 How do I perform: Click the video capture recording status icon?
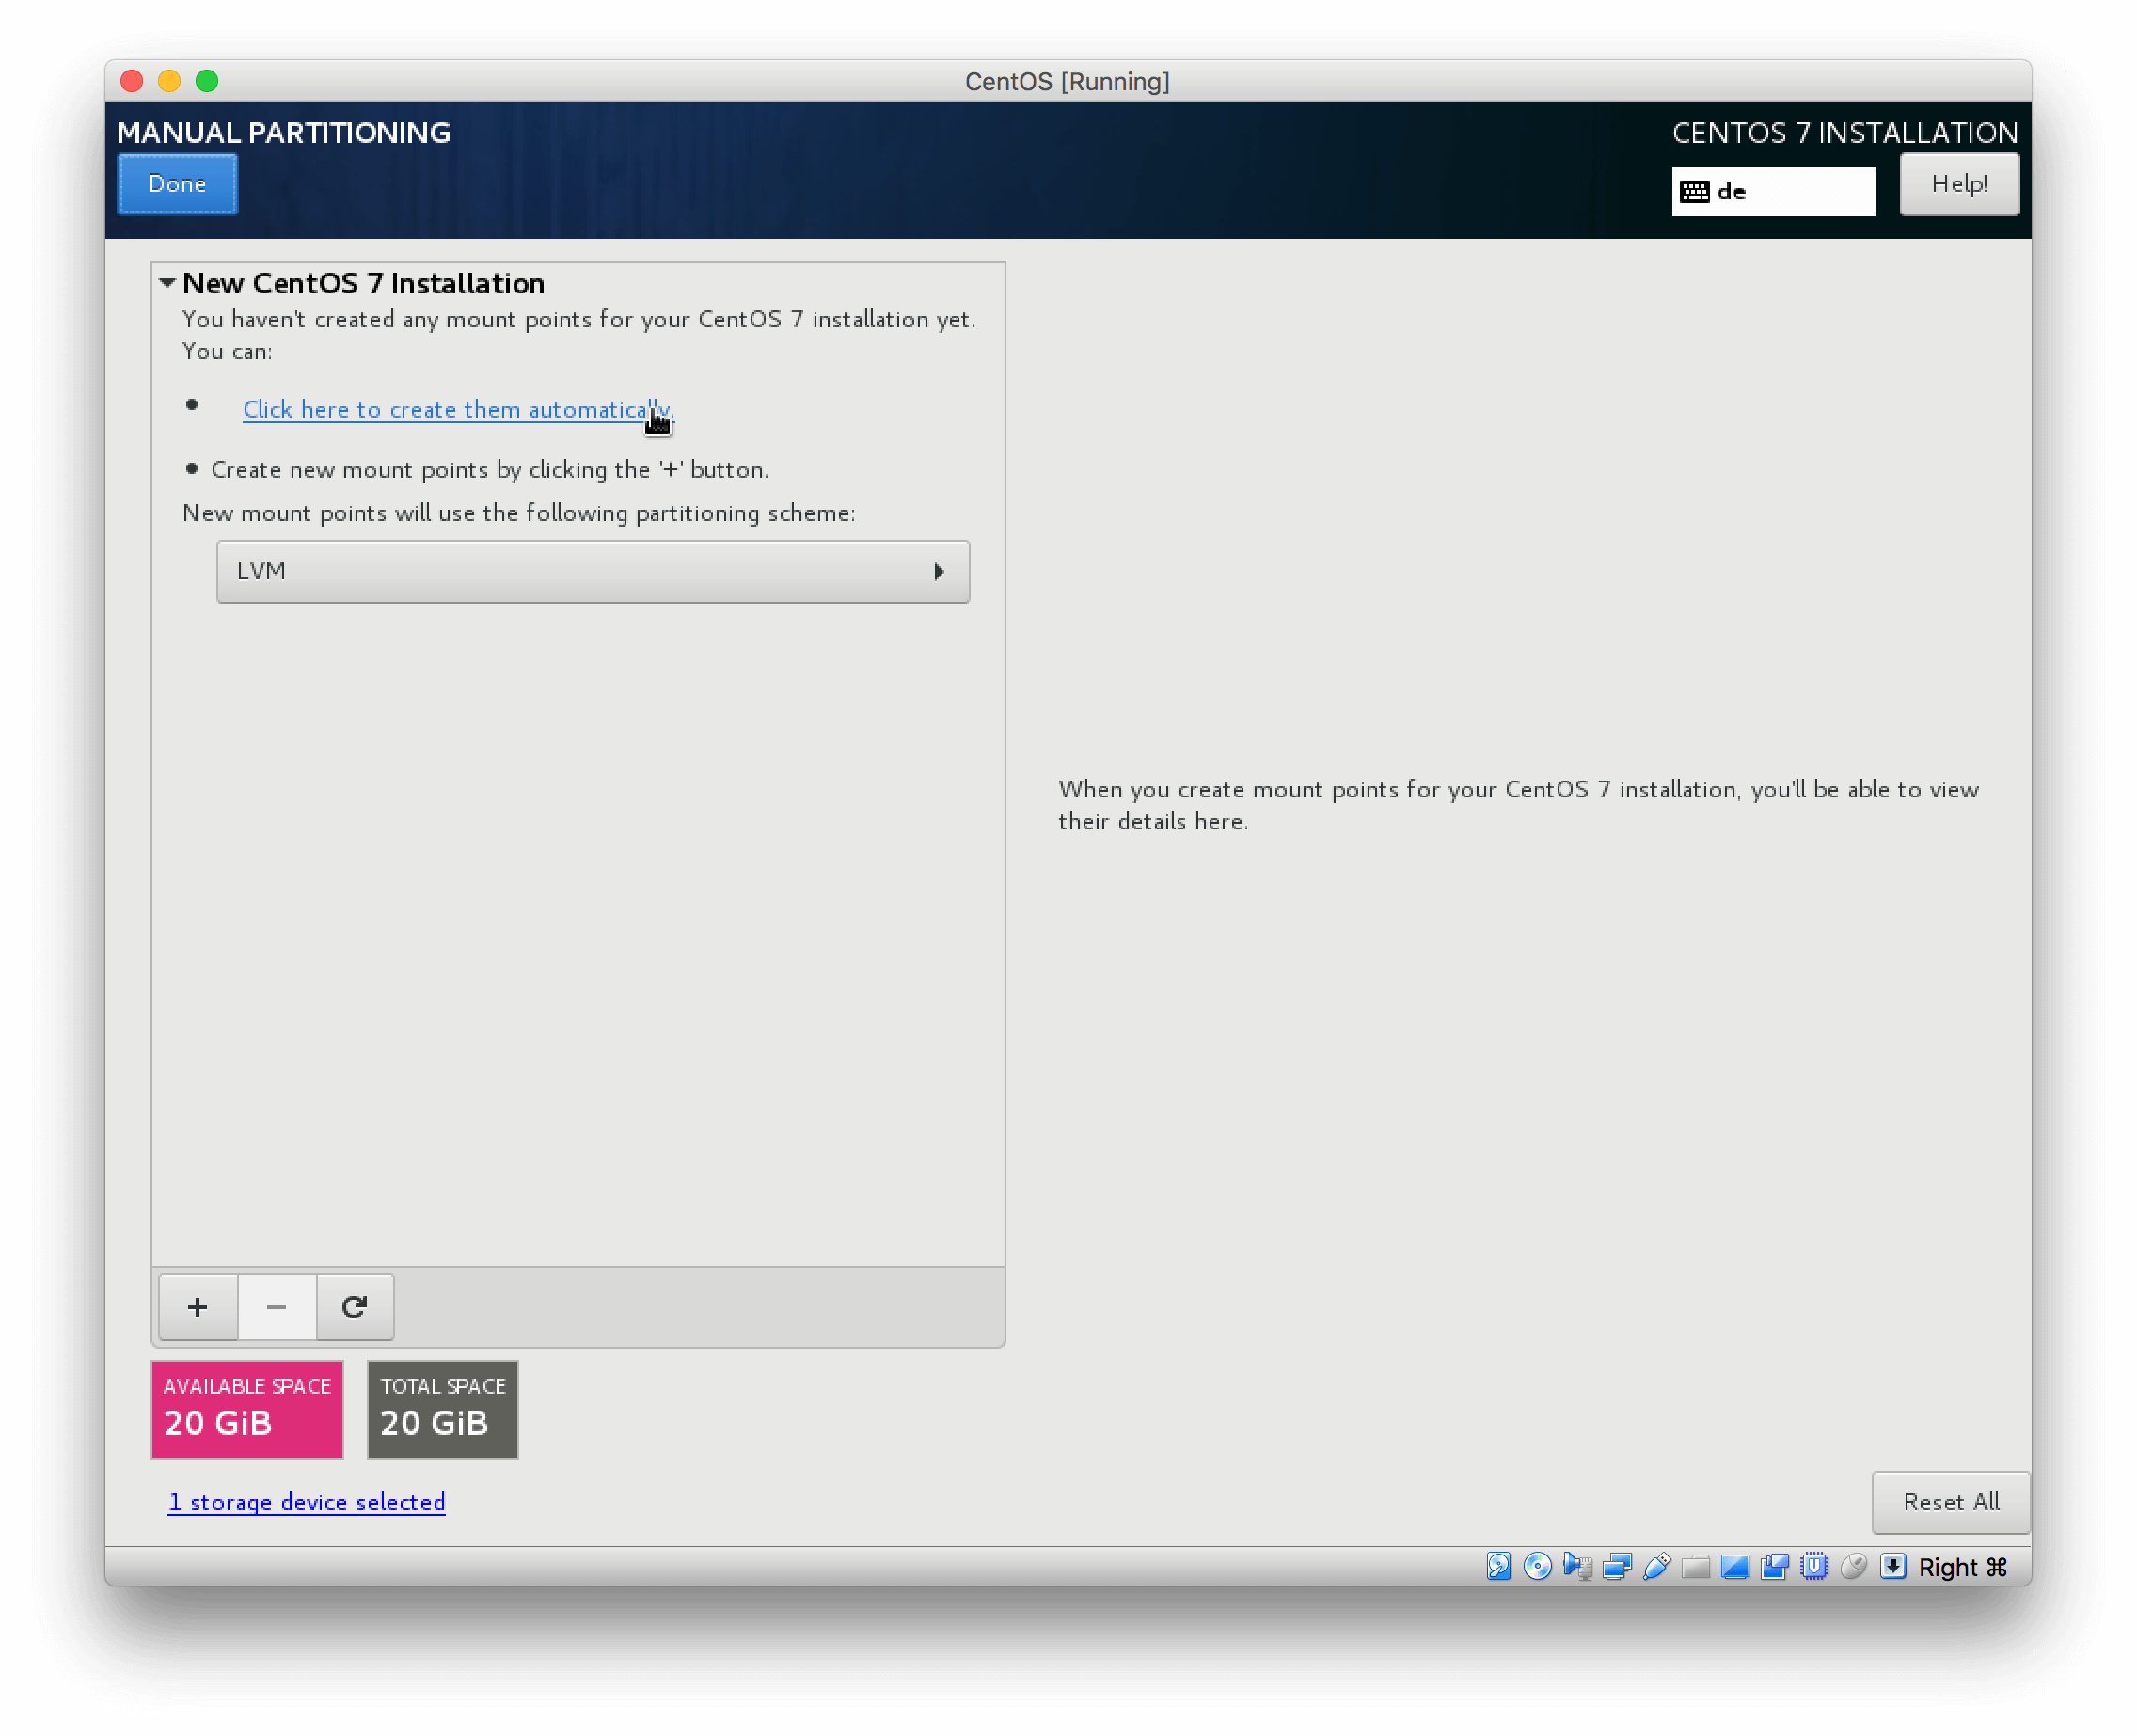(x=1774, y=1566)
